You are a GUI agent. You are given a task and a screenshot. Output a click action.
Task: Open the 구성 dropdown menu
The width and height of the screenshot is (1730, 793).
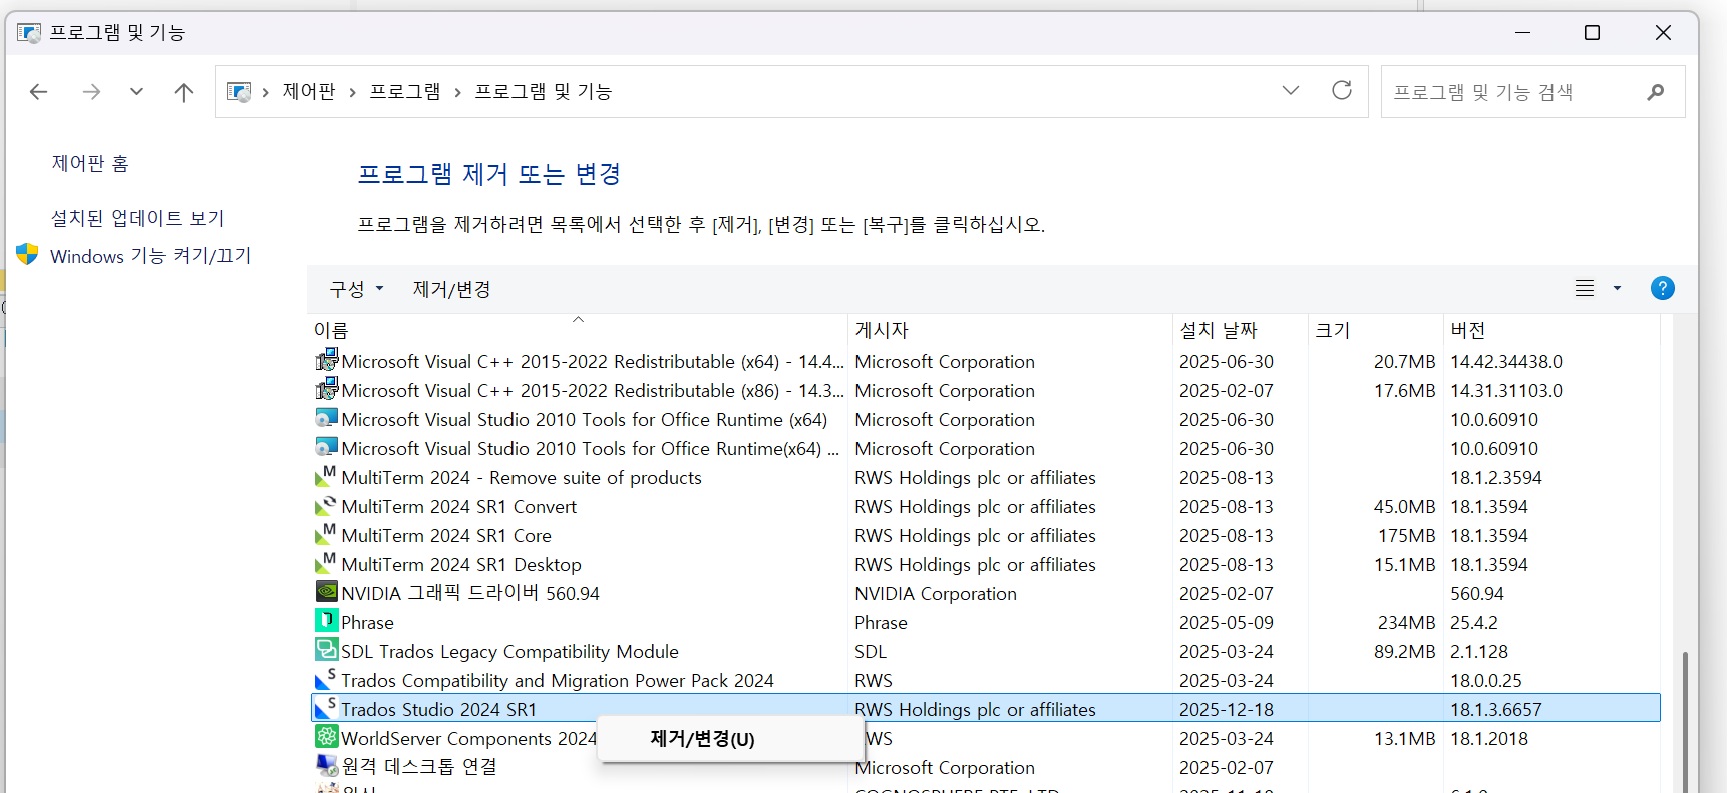[x=356, y=289]
